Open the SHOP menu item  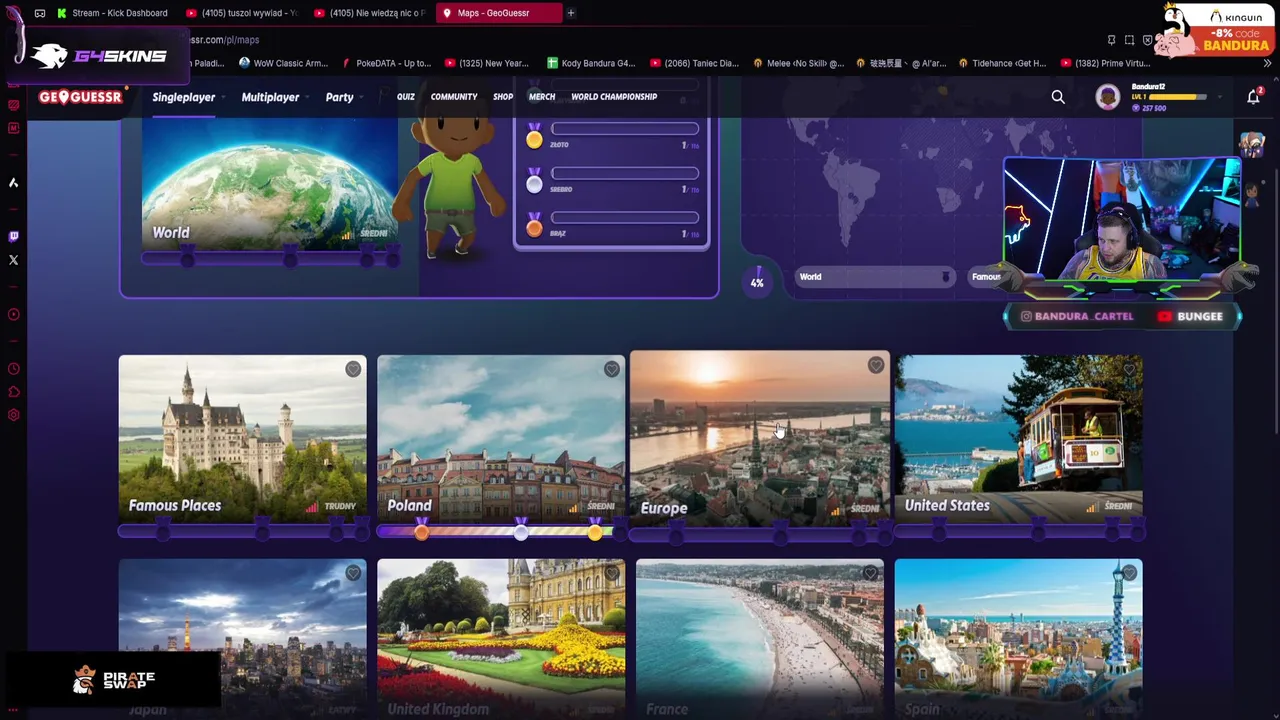(503, 97)
